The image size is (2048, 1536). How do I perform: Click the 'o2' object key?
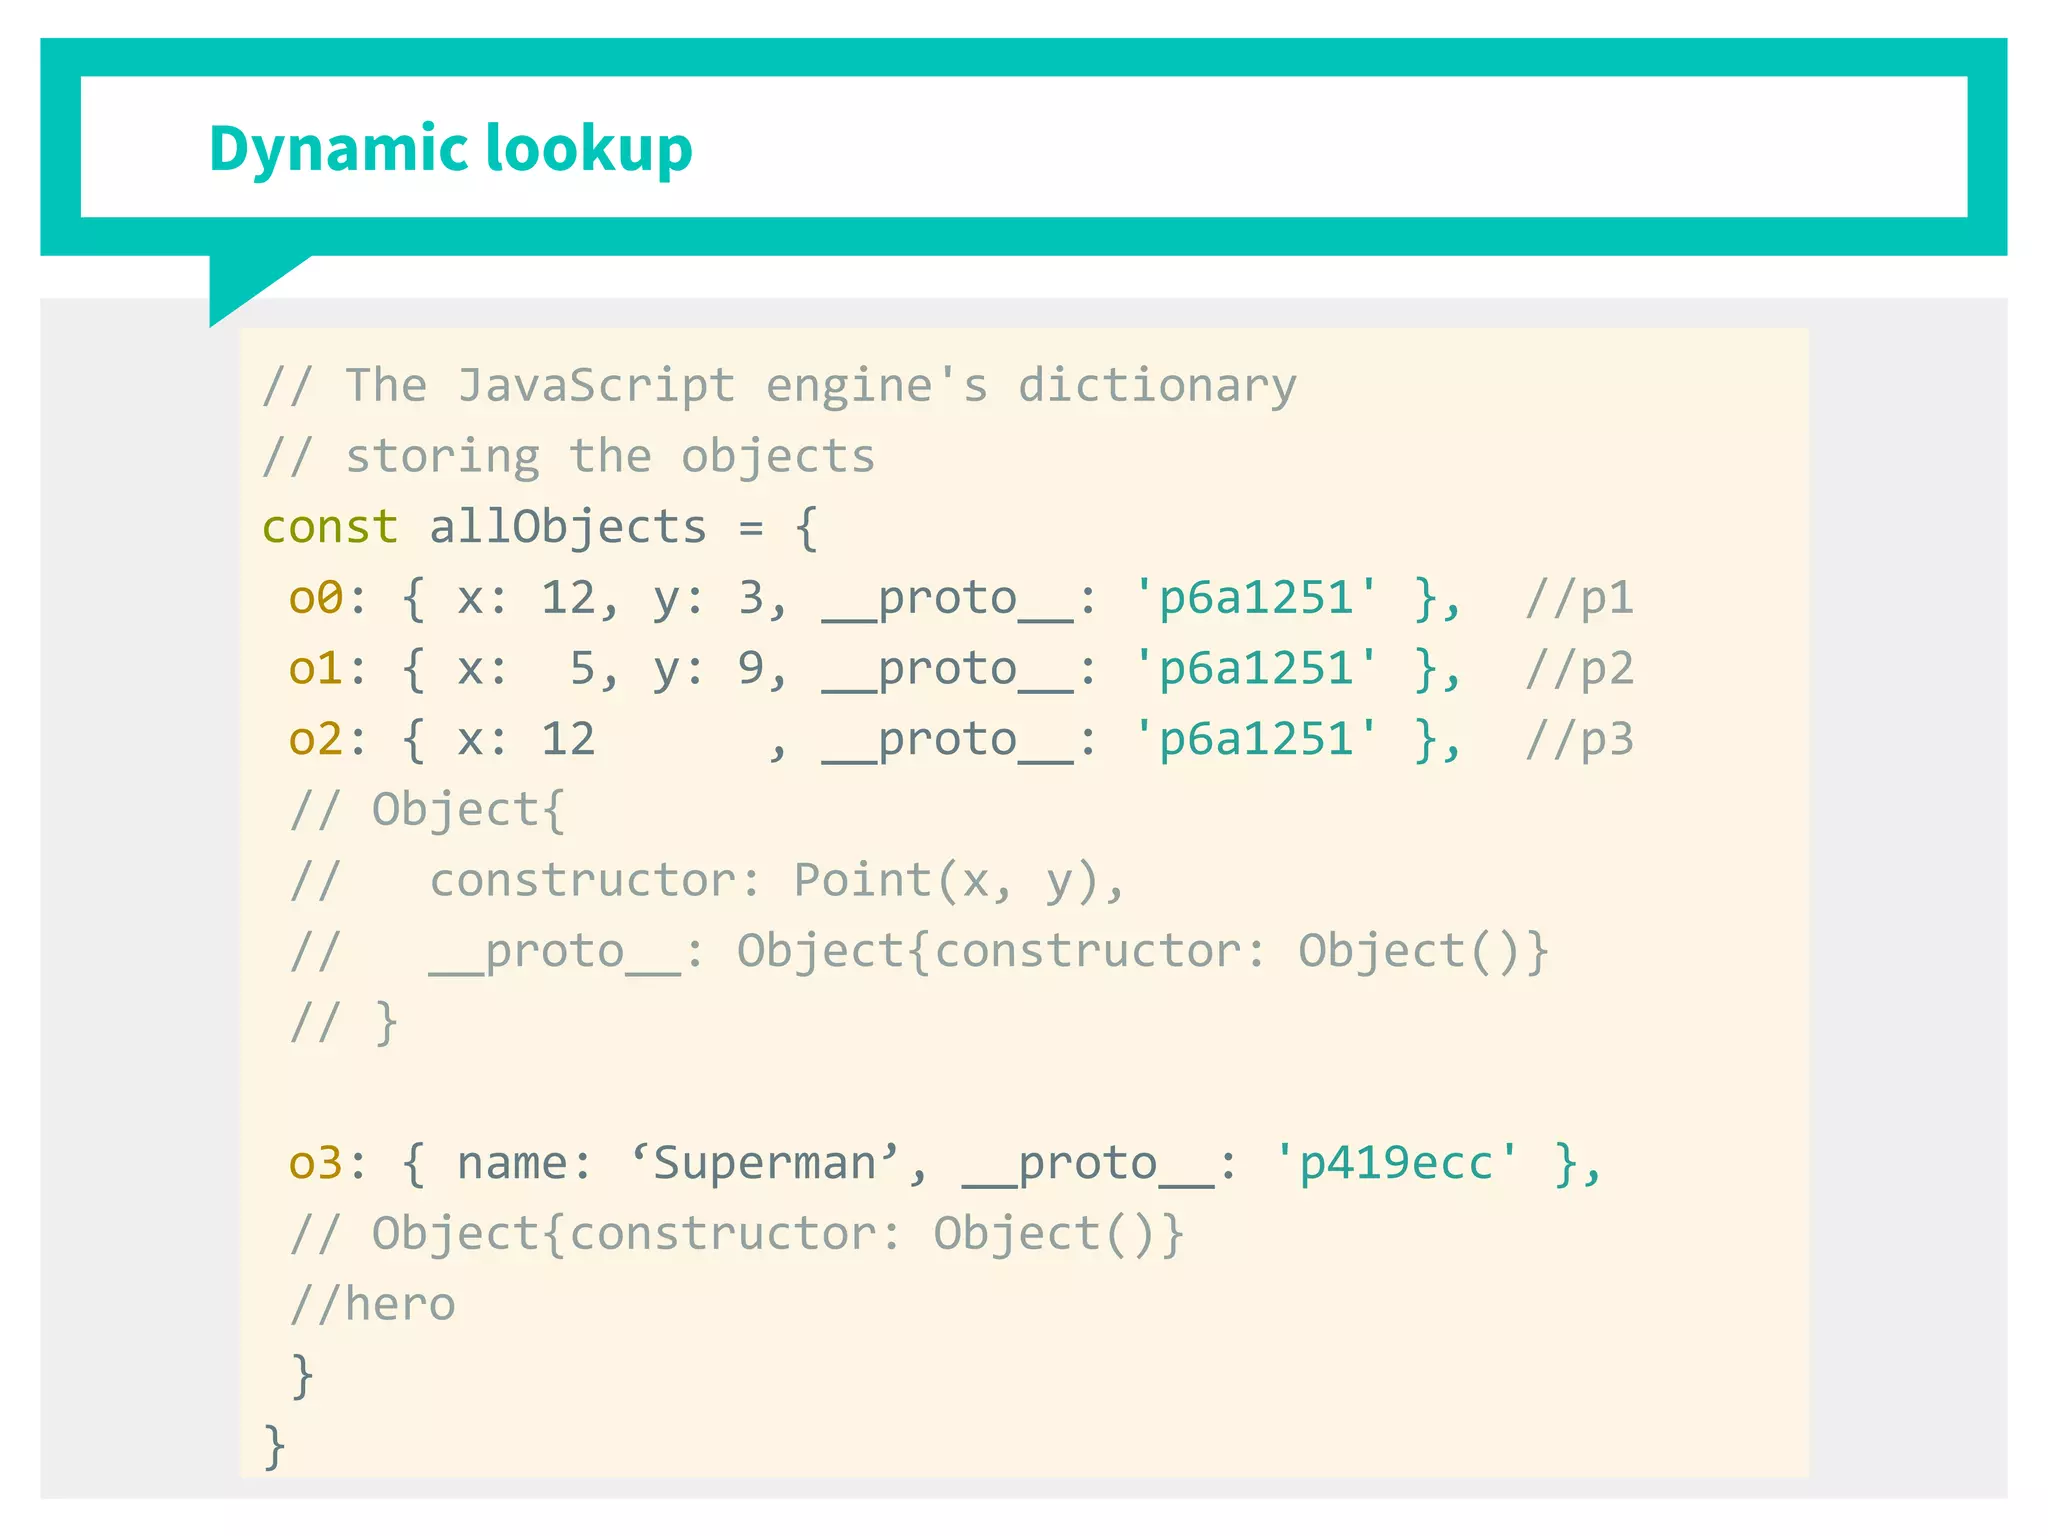point(315,739)
